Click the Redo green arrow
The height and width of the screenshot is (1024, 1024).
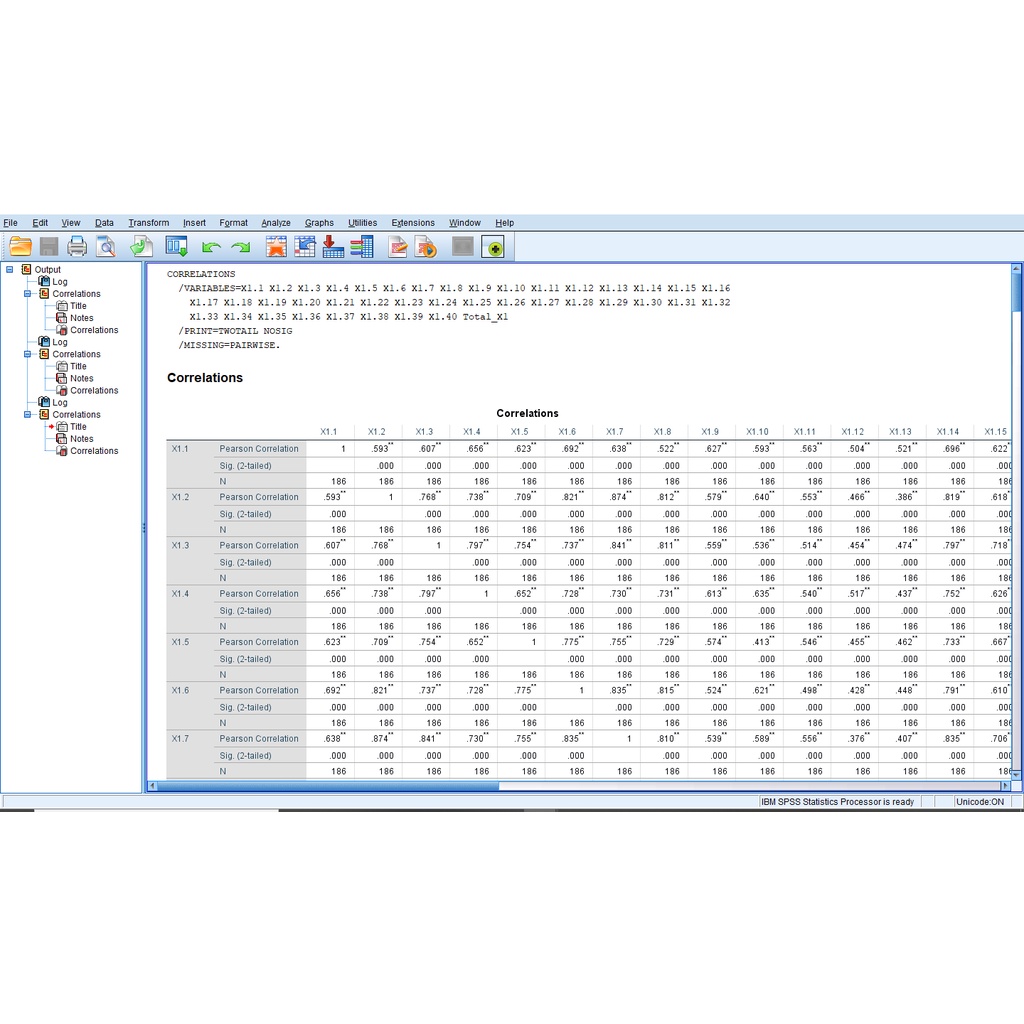coord(241,247)
